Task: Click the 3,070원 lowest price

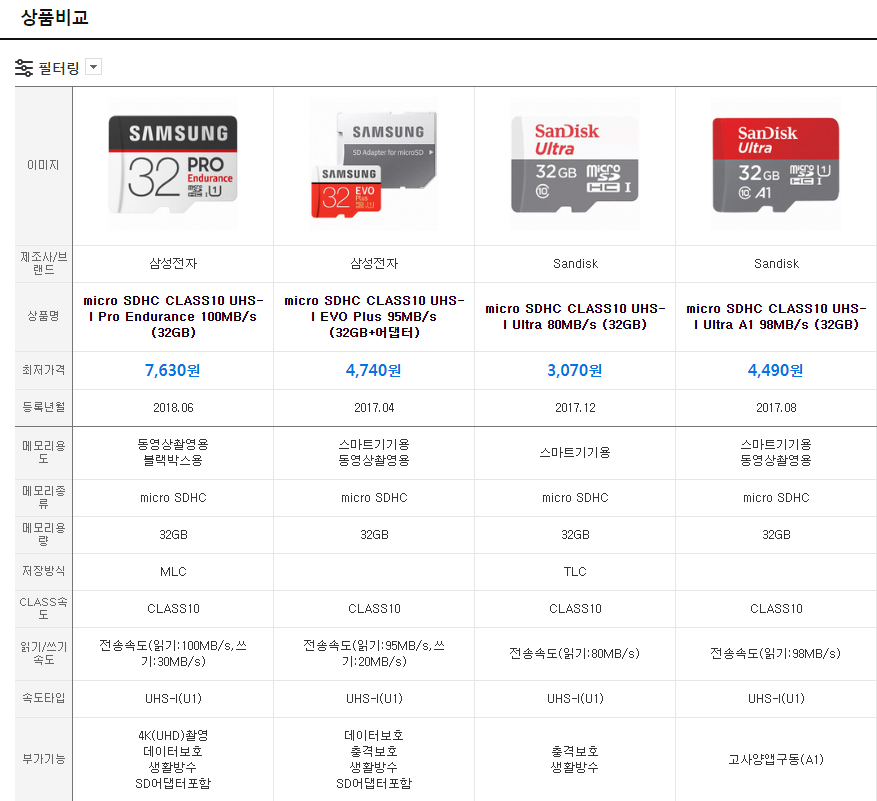Action: click(574, 370)
